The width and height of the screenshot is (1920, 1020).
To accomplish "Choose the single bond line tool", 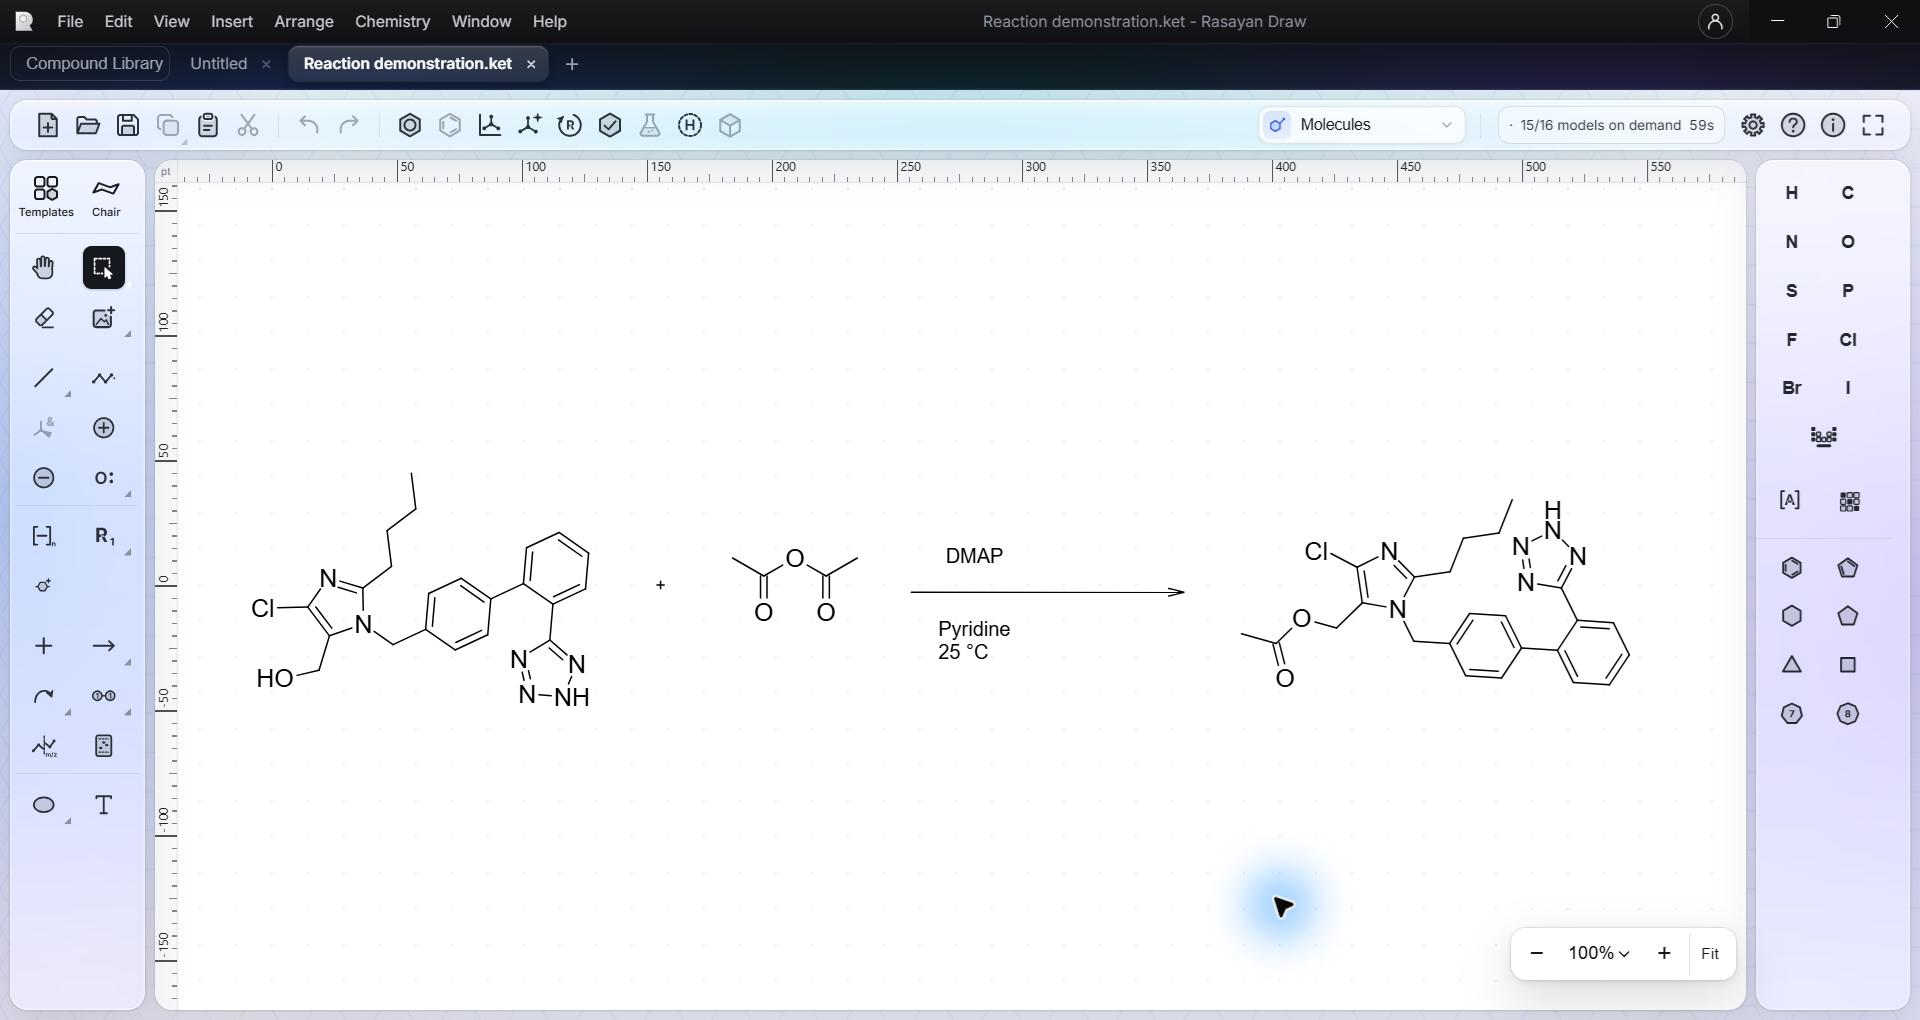I will [44, 378].
